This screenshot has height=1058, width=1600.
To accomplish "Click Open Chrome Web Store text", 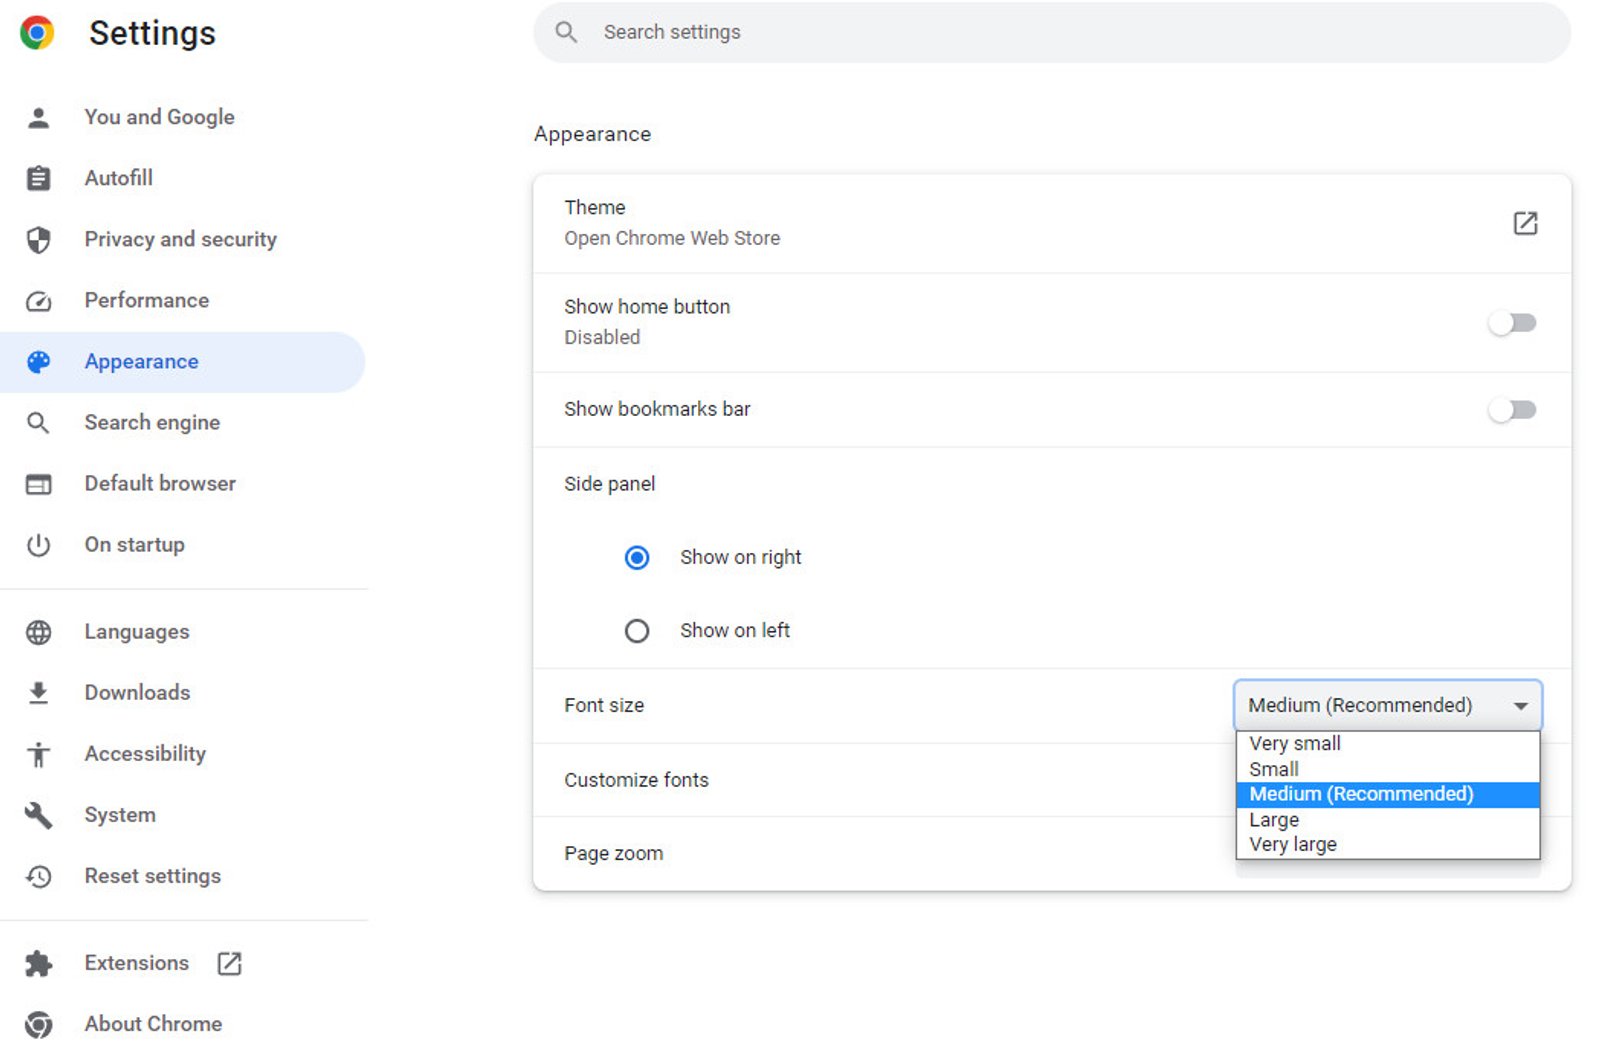I will [672, 238].
